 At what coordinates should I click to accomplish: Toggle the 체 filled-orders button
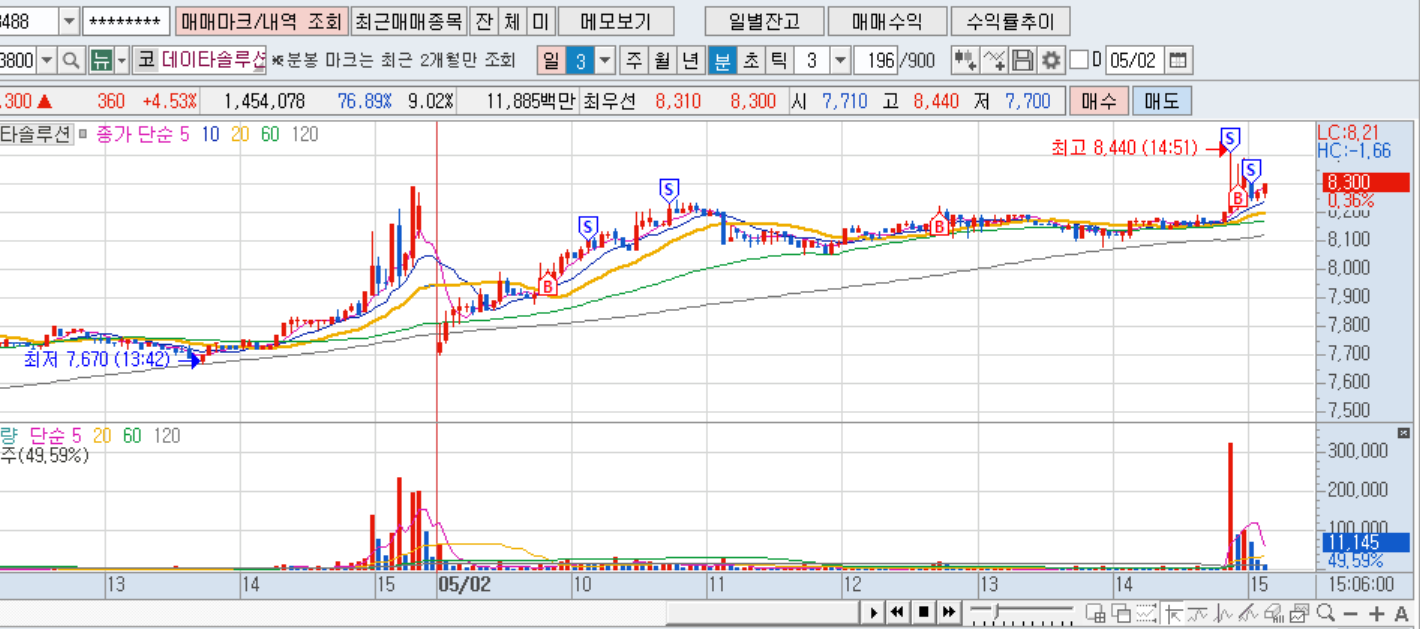tap(512, 20)
